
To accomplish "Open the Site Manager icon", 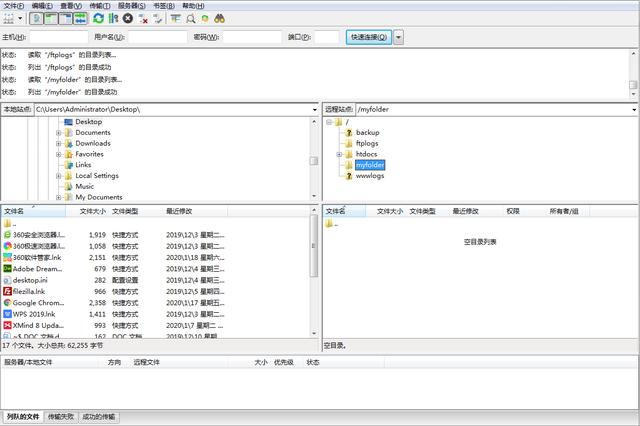I will click(9, 18).
